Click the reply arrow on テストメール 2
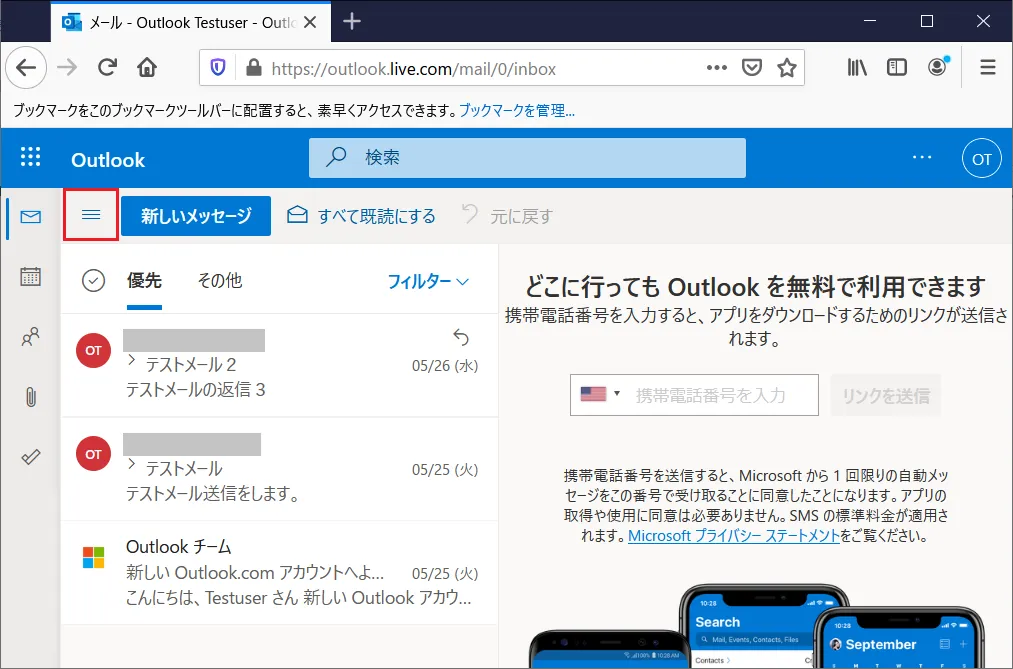 click(x=461, y=337)
